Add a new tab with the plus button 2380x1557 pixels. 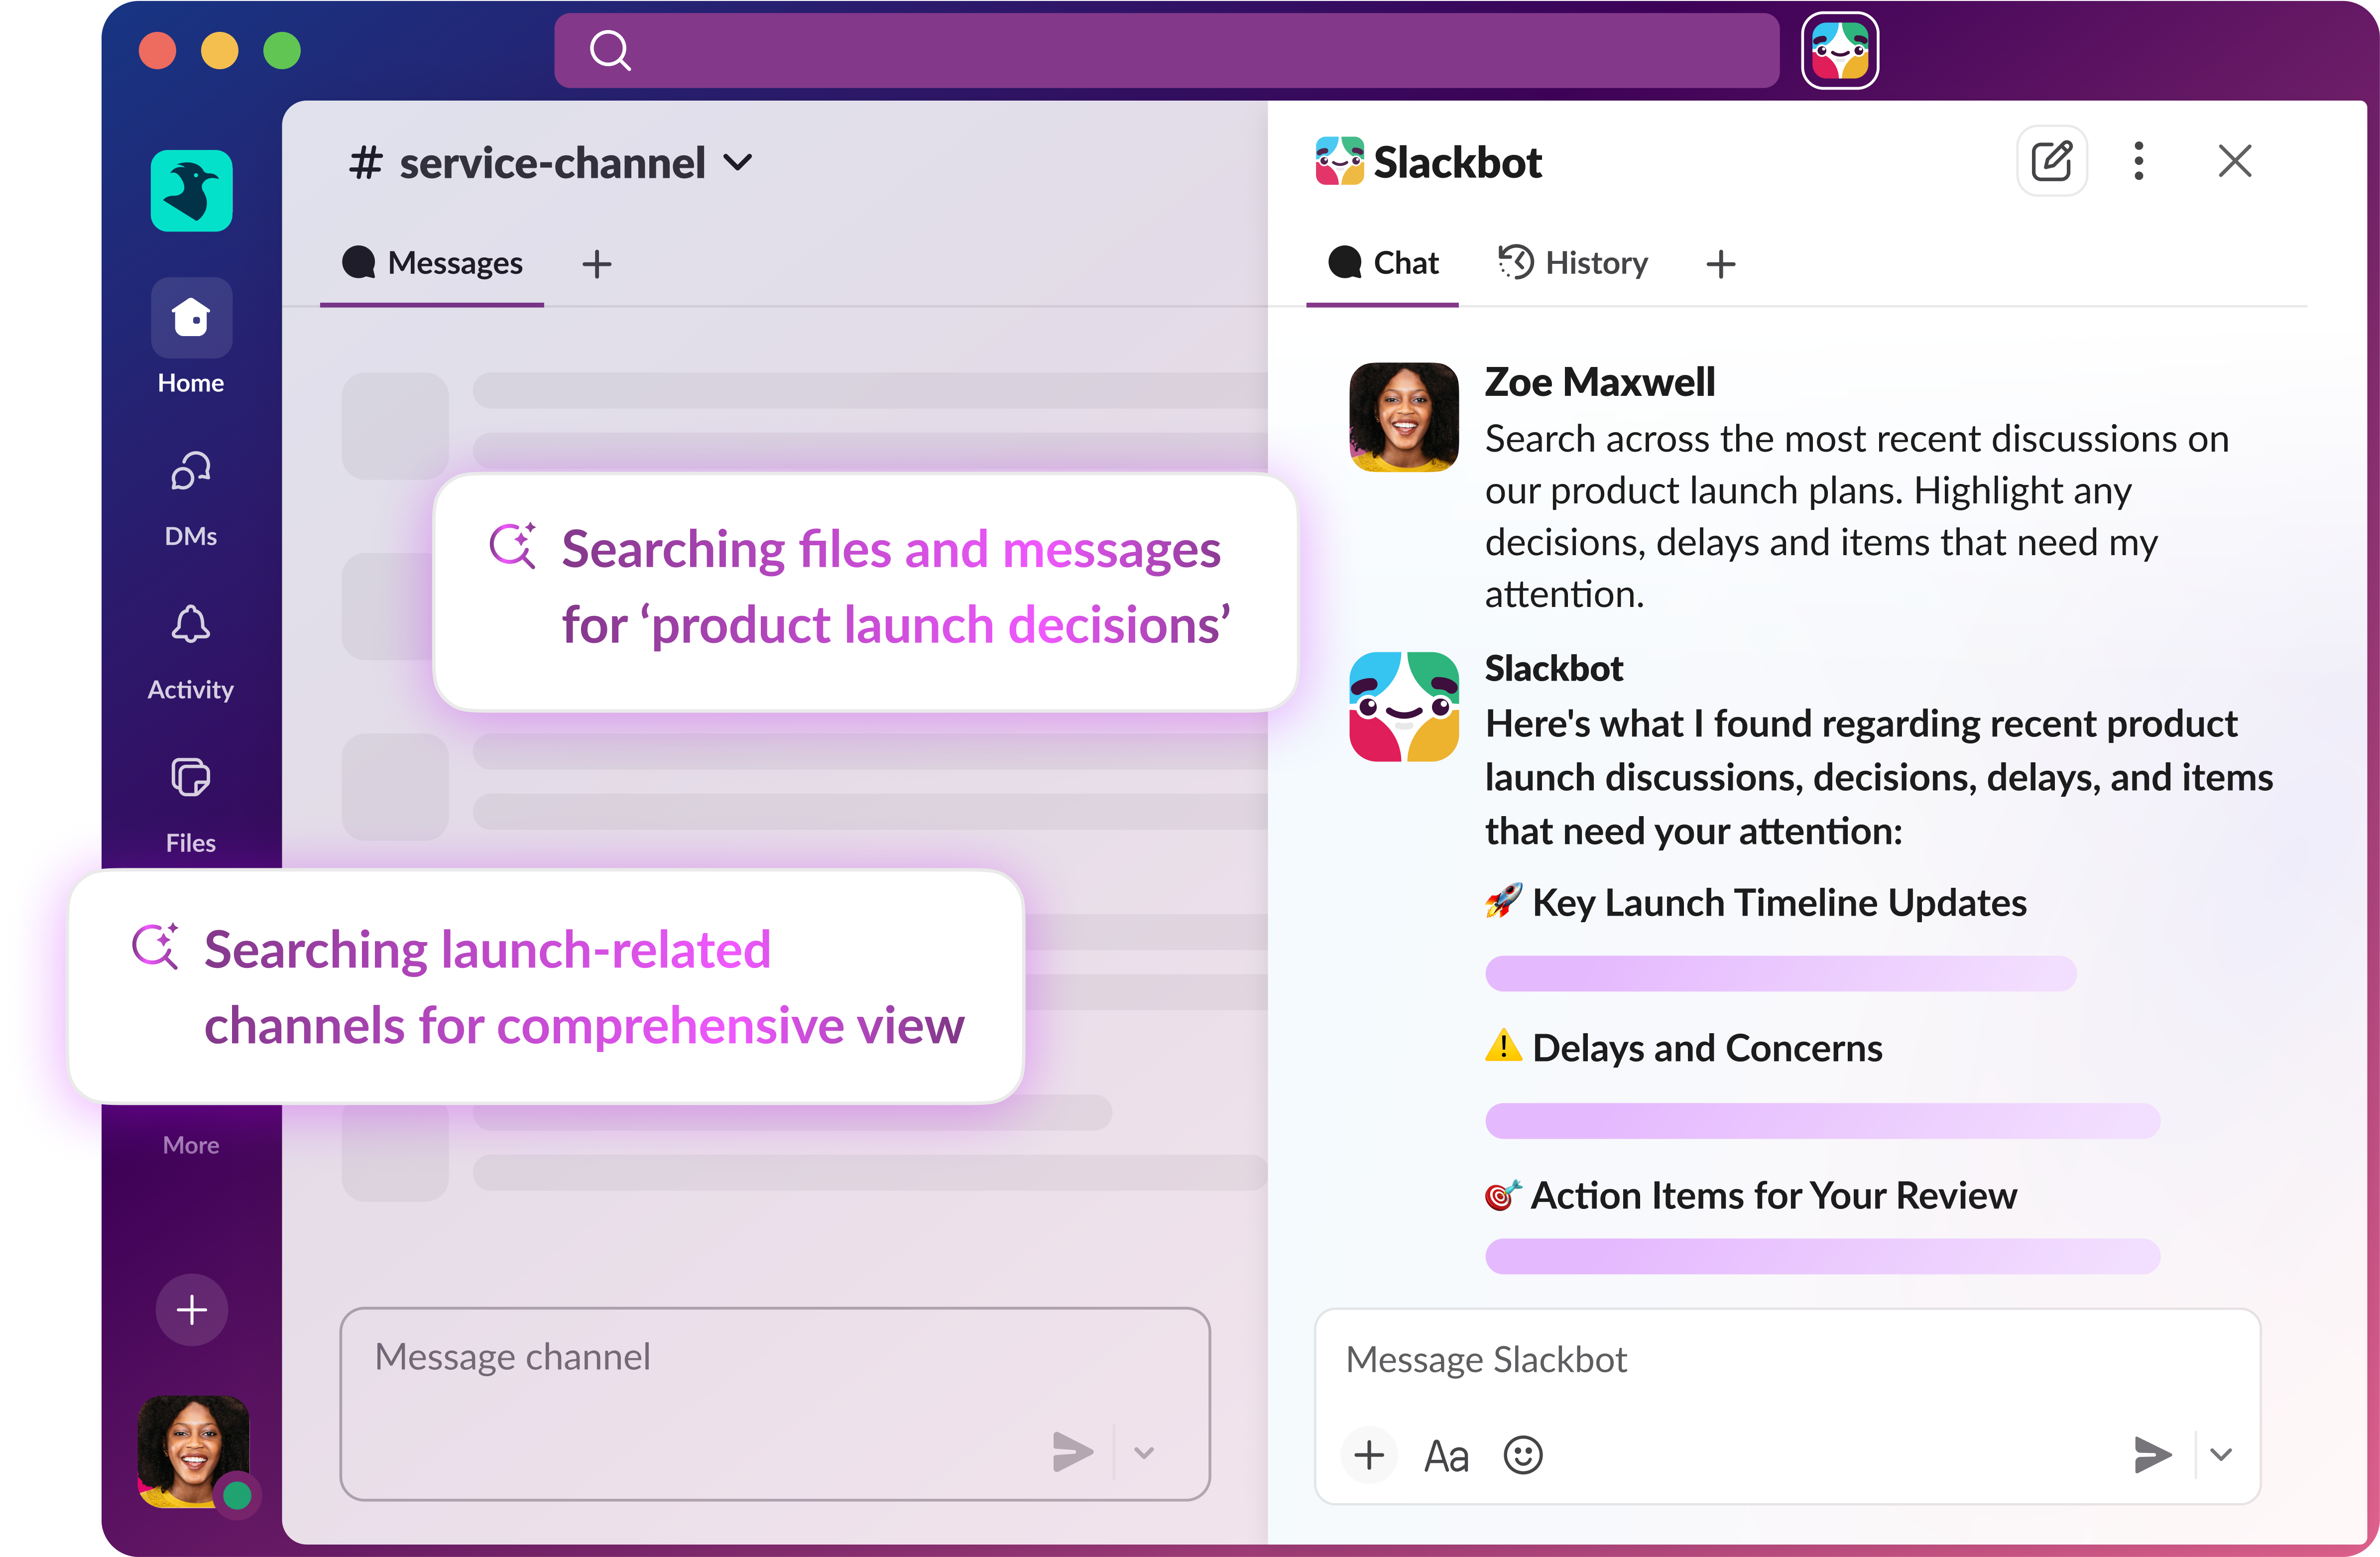tap(1721, 264)
